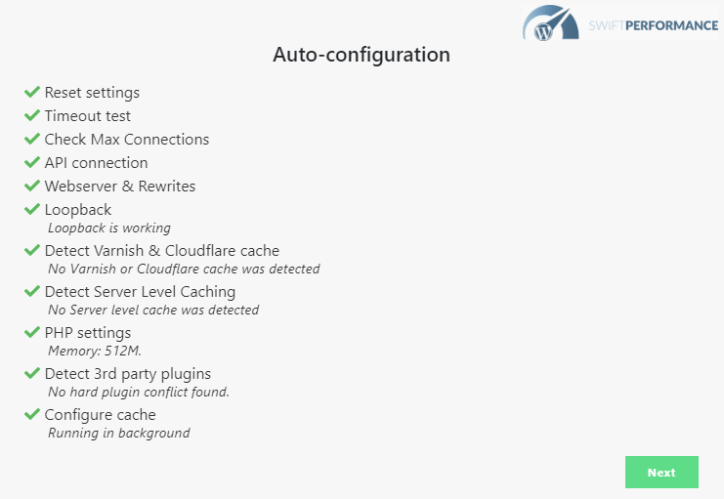Screen dimensions: 724x499
Task: Select the Auto-configuration heading
Action: (x=362, y=55)
